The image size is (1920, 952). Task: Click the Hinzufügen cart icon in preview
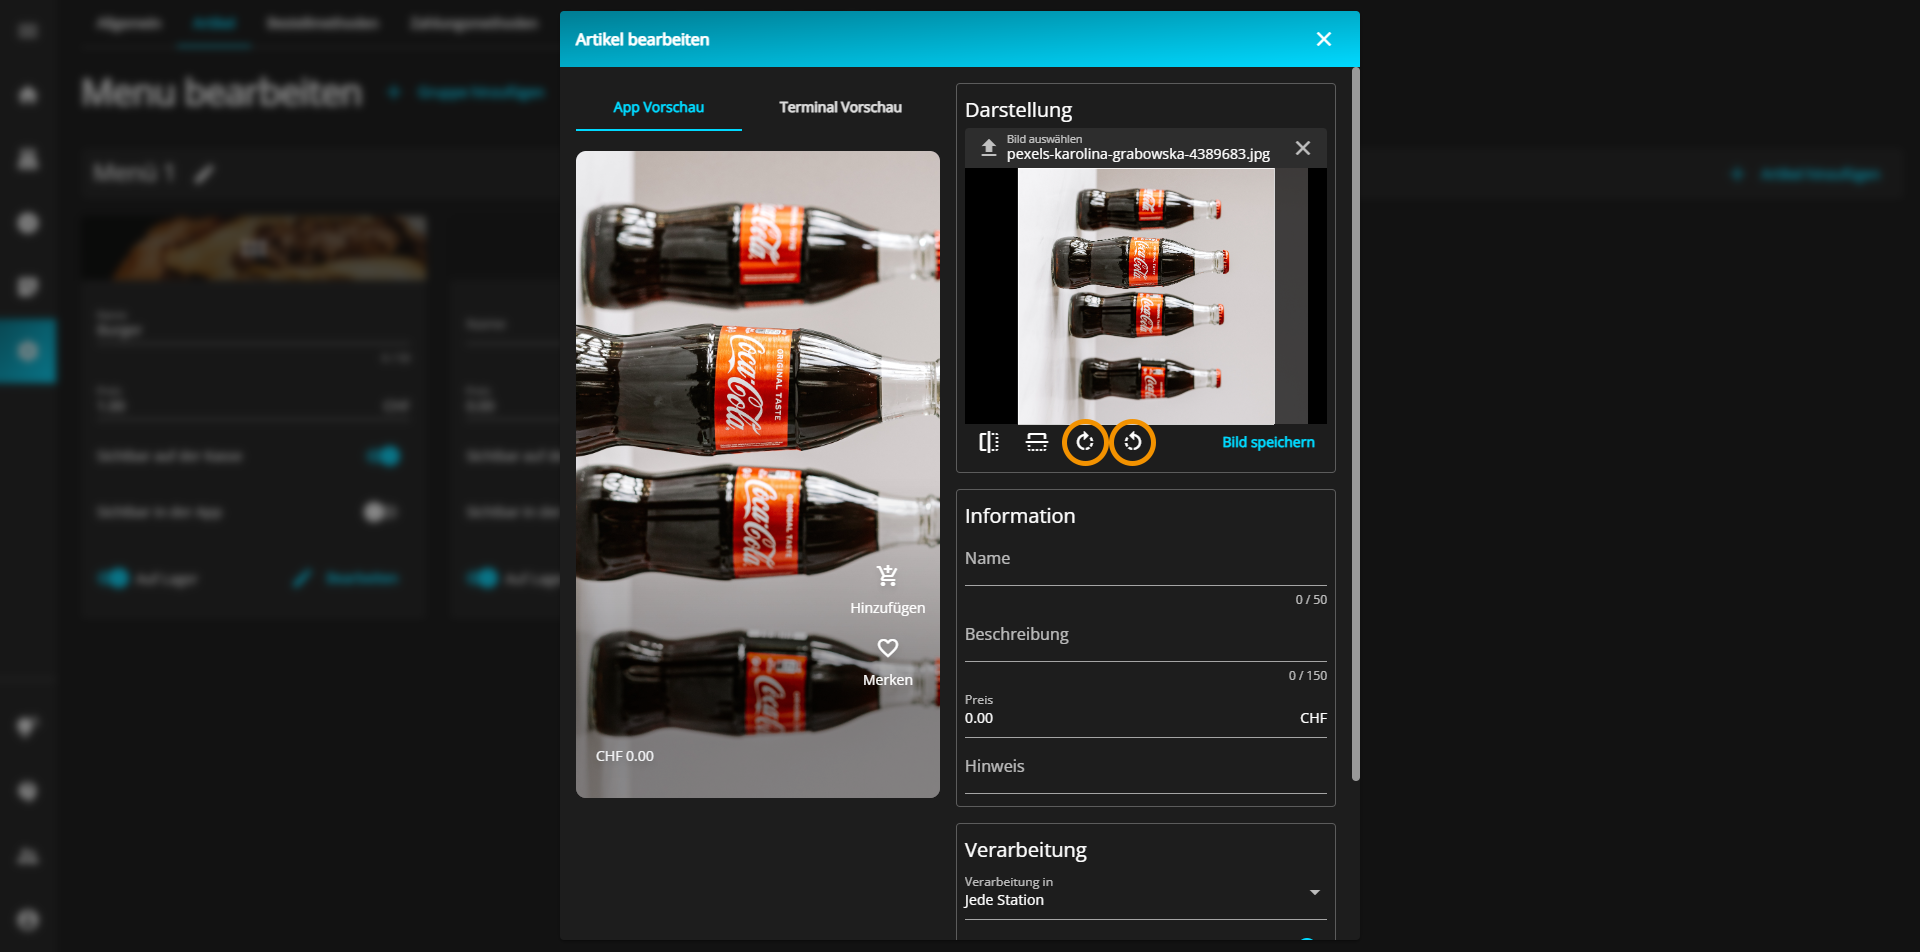[887, 575]
